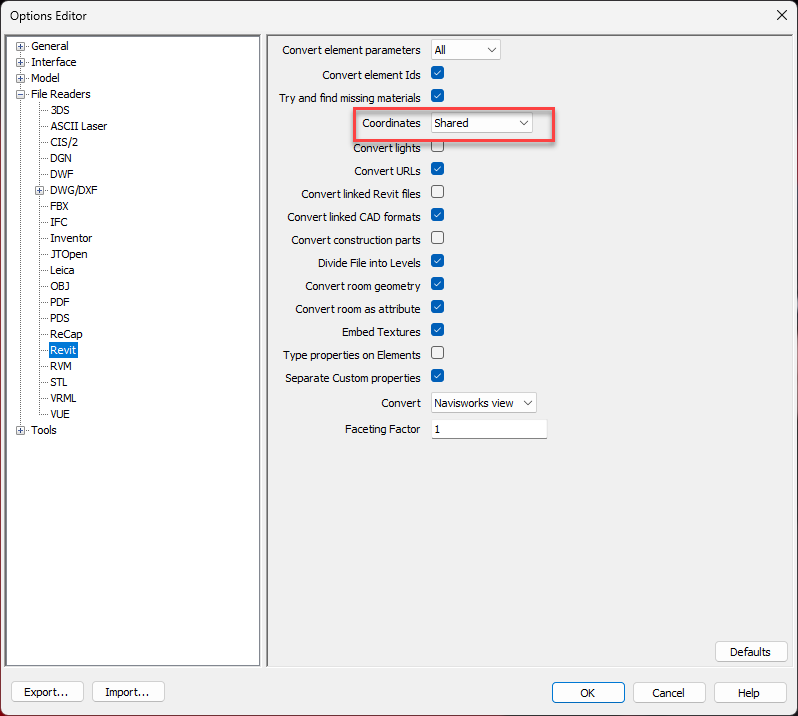The width and height of the screenshot is (798, 716).
Task: Uncheck Divide File into Levels
Action: (437, 261)
